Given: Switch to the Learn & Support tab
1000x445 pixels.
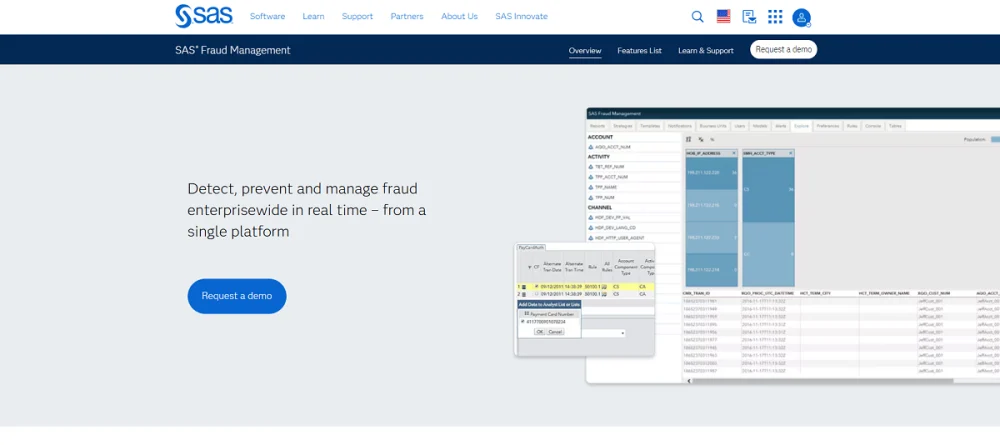Looking at the screenshot, I should pos(705,50).
